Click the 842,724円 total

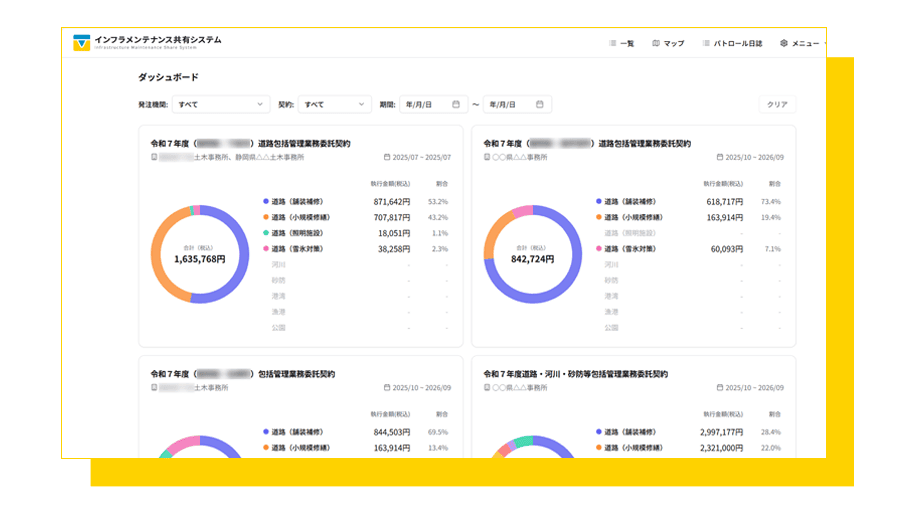coord(533,259)
